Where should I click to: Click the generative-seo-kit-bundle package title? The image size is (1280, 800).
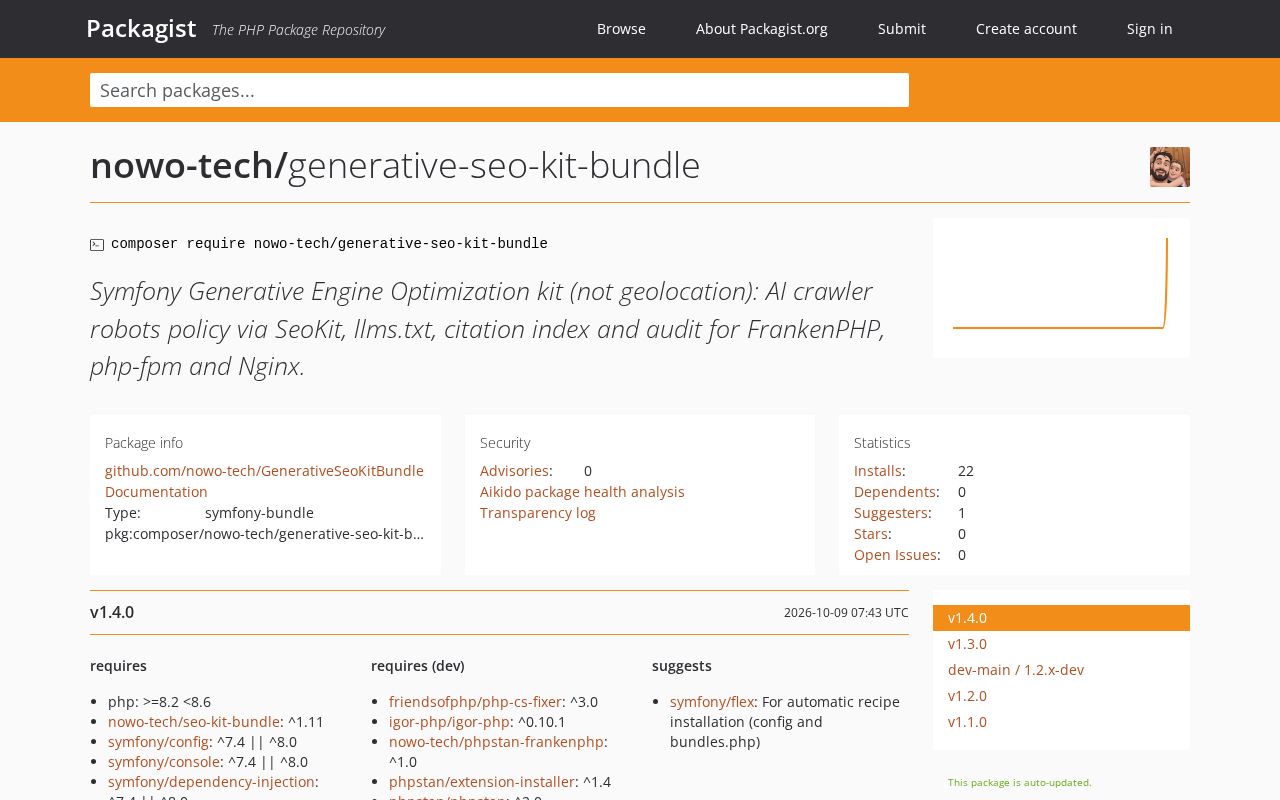(494, 165)
